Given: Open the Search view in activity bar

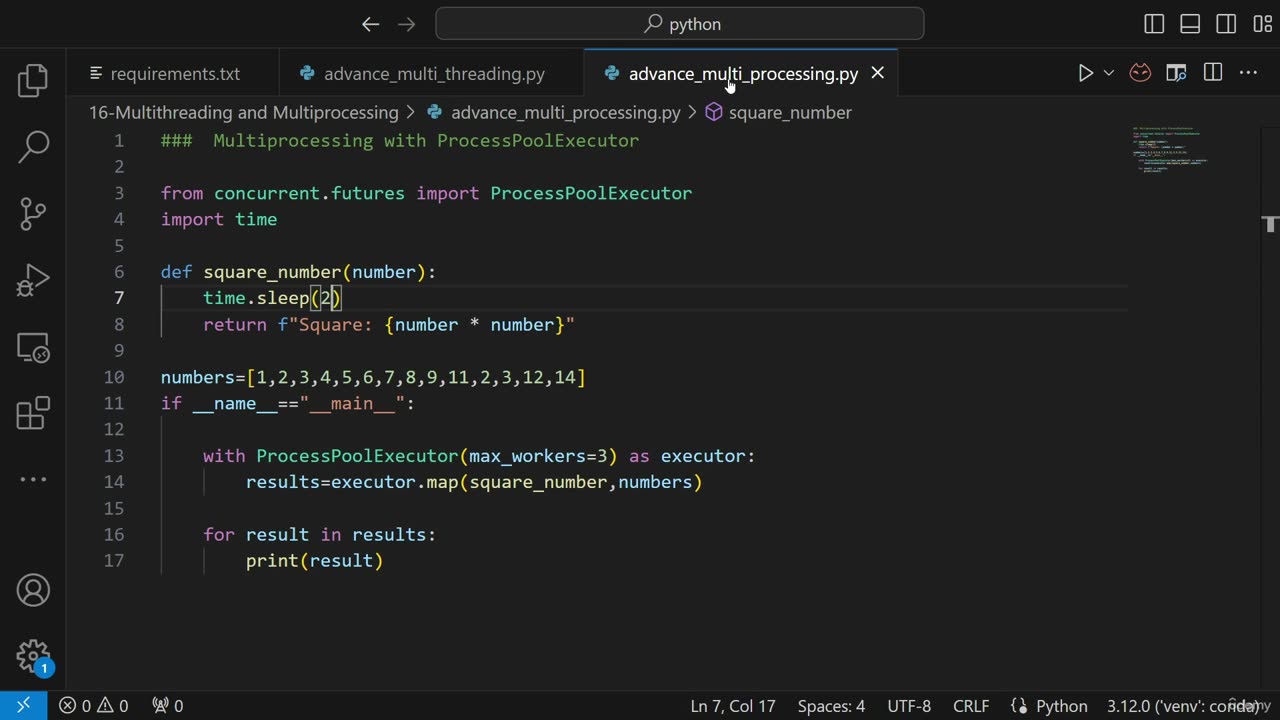Looking at the screenshot, I should (x=33, y=147).
